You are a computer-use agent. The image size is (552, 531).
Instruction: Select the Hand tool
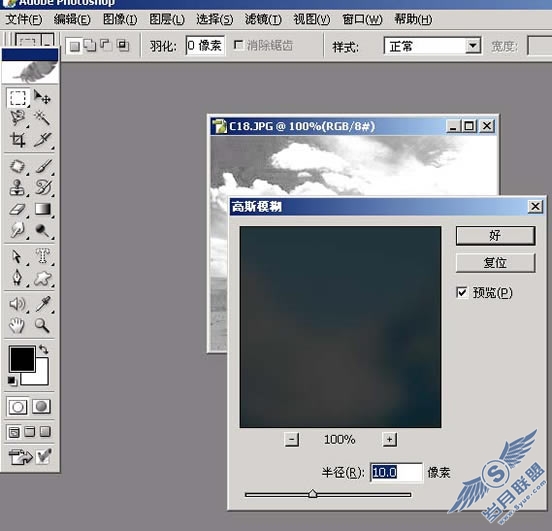tap(18, 326)
